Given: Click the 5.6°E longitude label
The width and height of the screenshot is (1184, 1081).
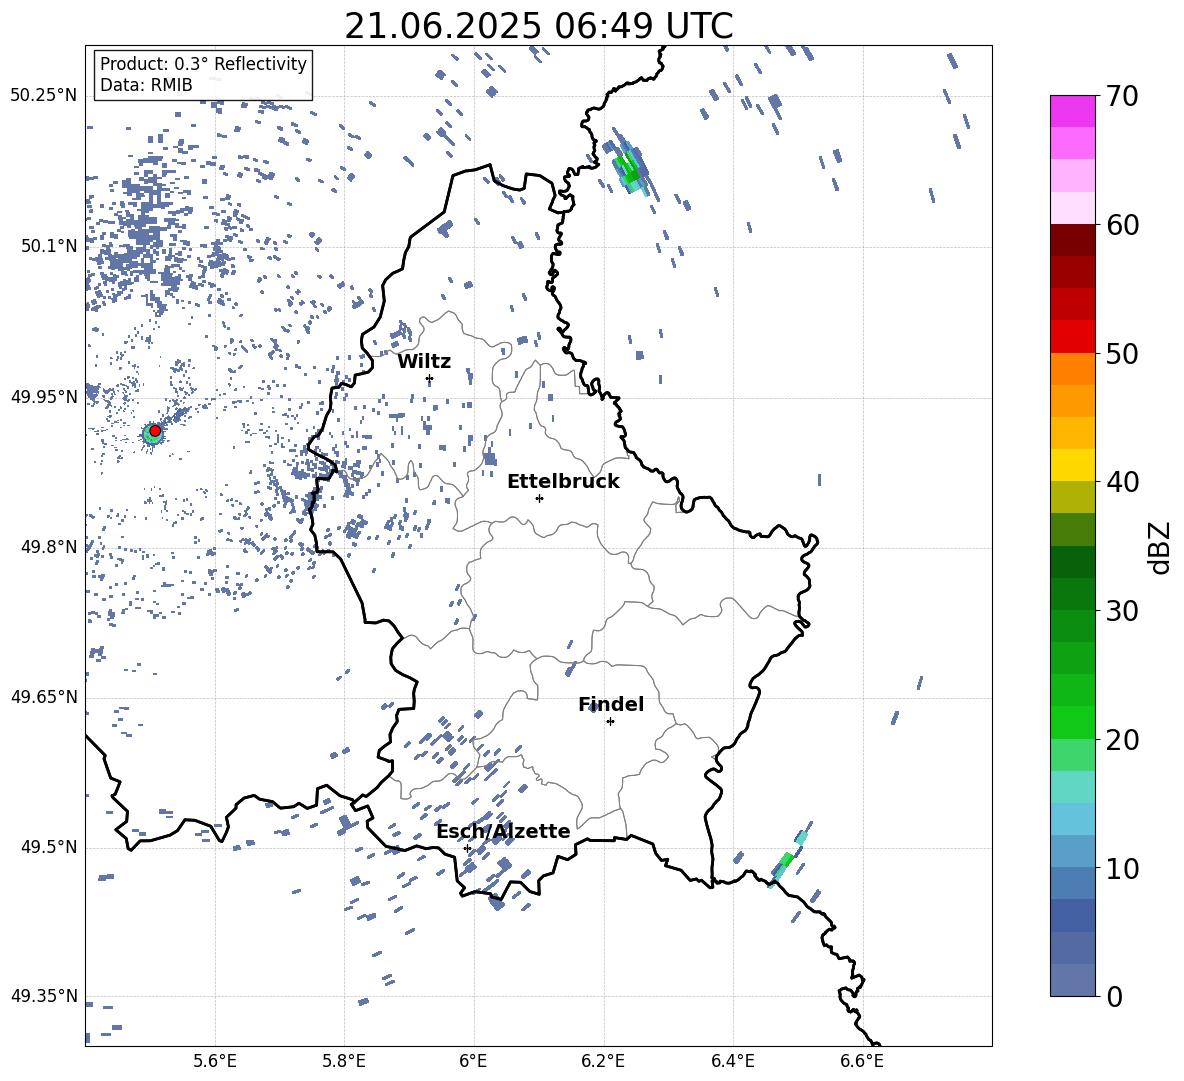Looking at the screenshot, I should (215, 1061).
